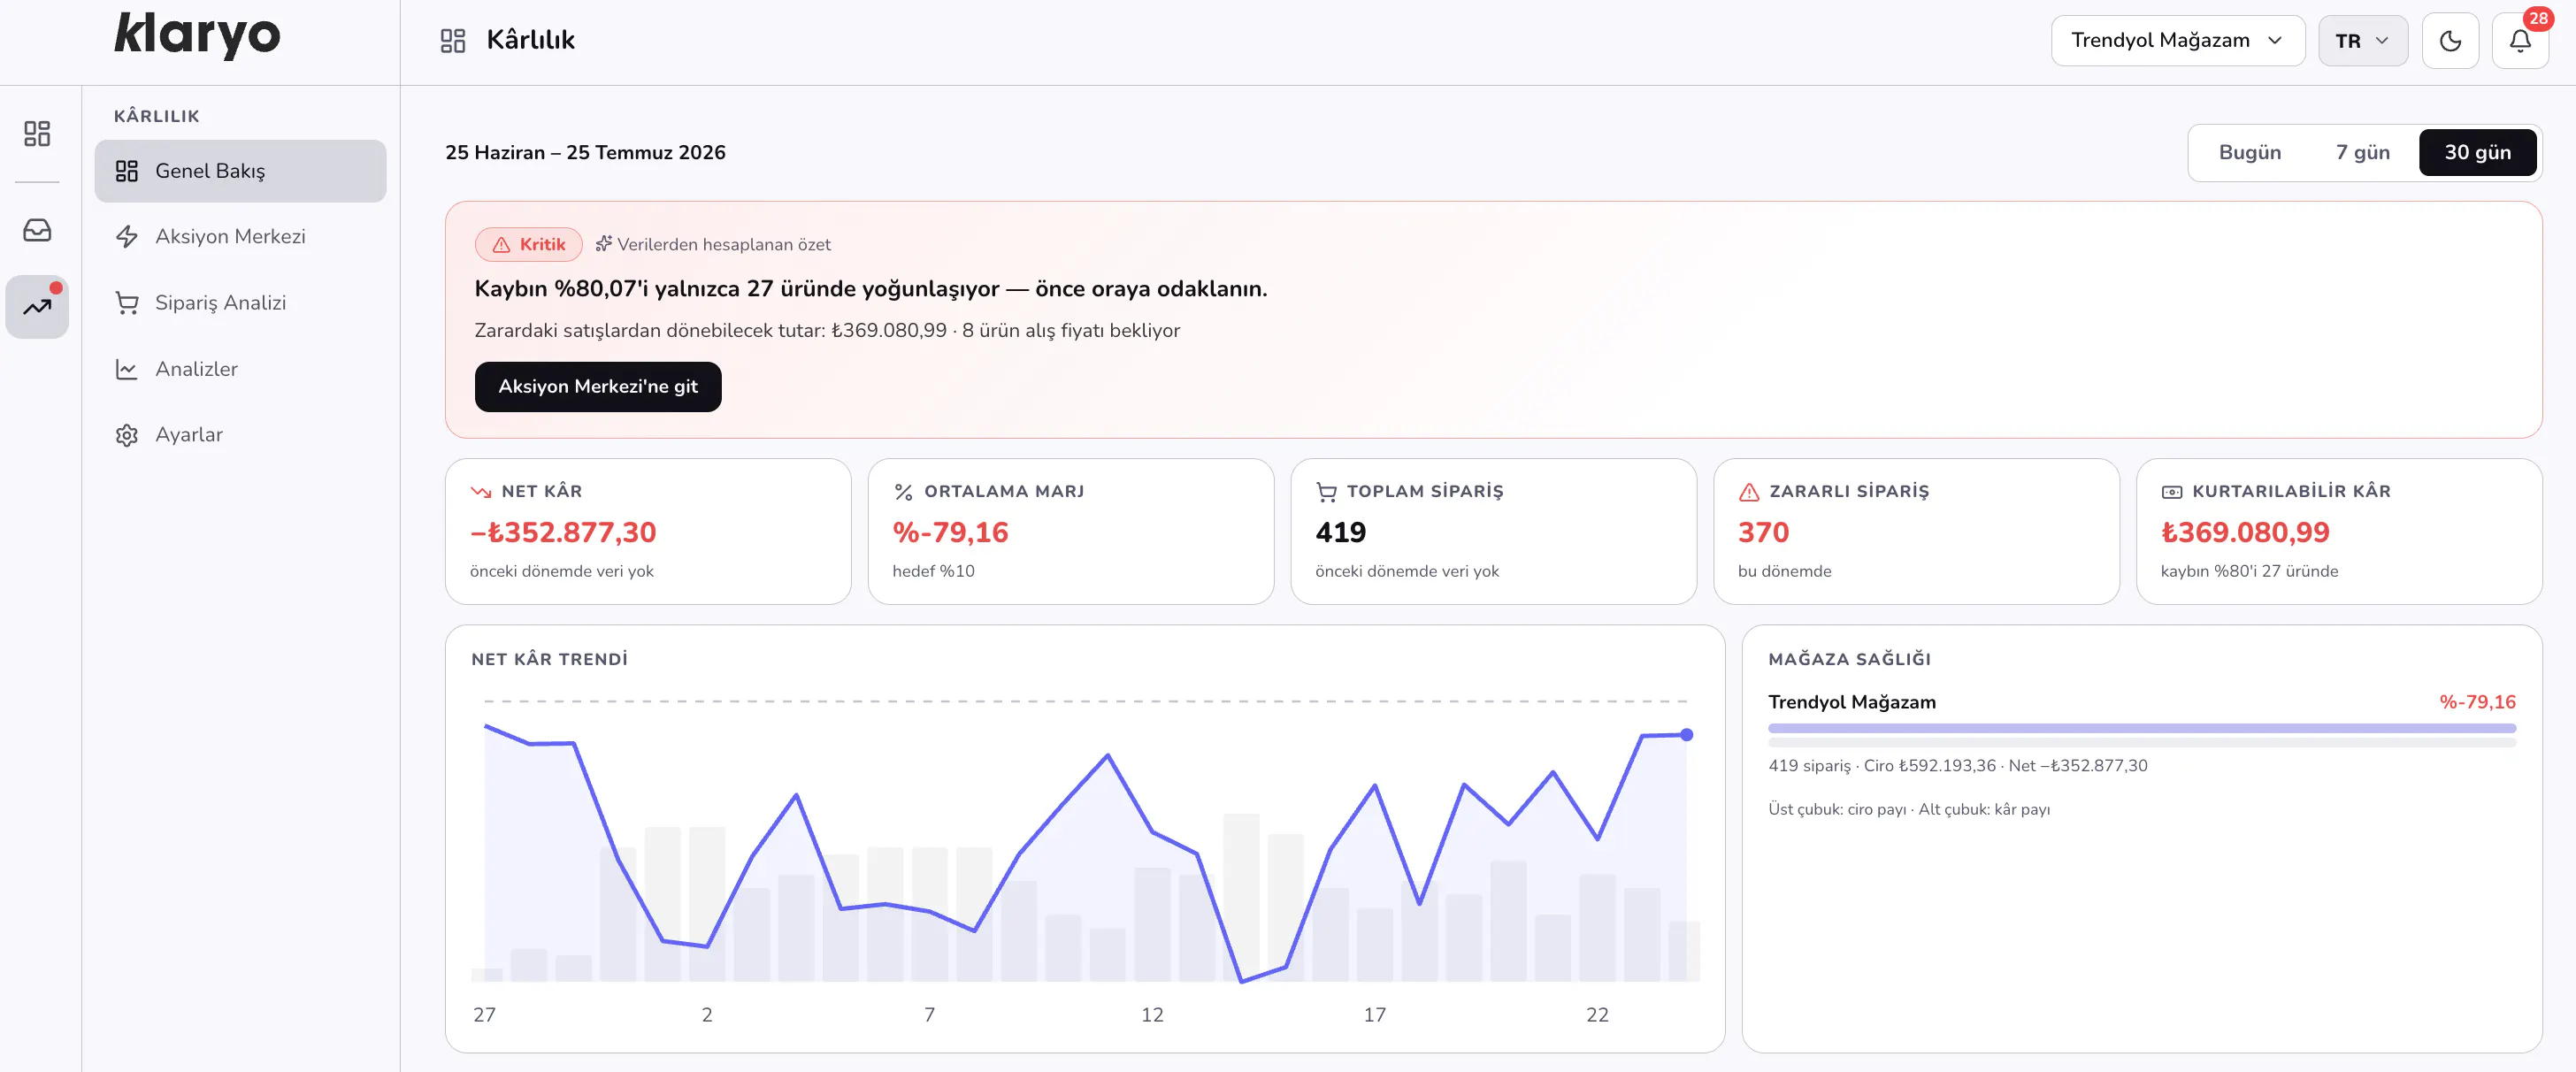Click the hedef %10 label
2576x1072 pixels.
click(933, 571)
